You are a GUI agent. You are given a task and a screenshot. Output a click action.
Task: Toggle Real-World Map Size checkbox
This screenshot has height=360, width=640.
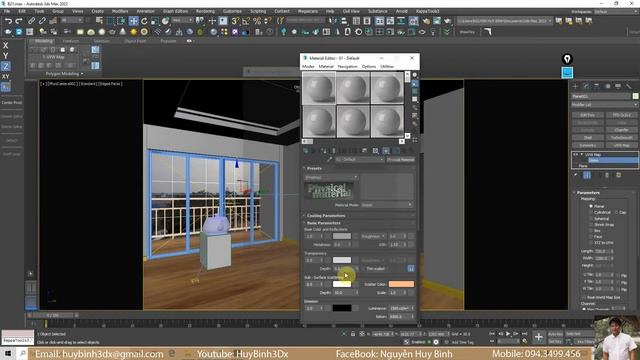coord(584,297)
